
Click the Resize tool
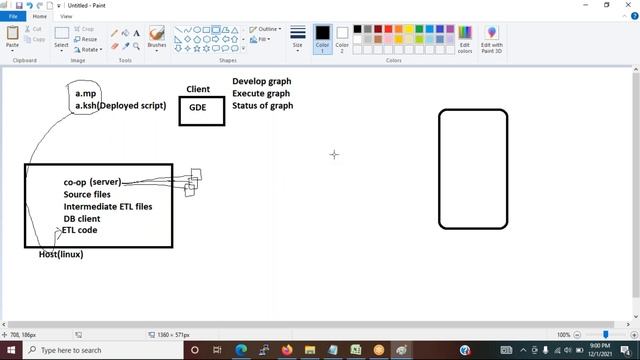(86, 39)
